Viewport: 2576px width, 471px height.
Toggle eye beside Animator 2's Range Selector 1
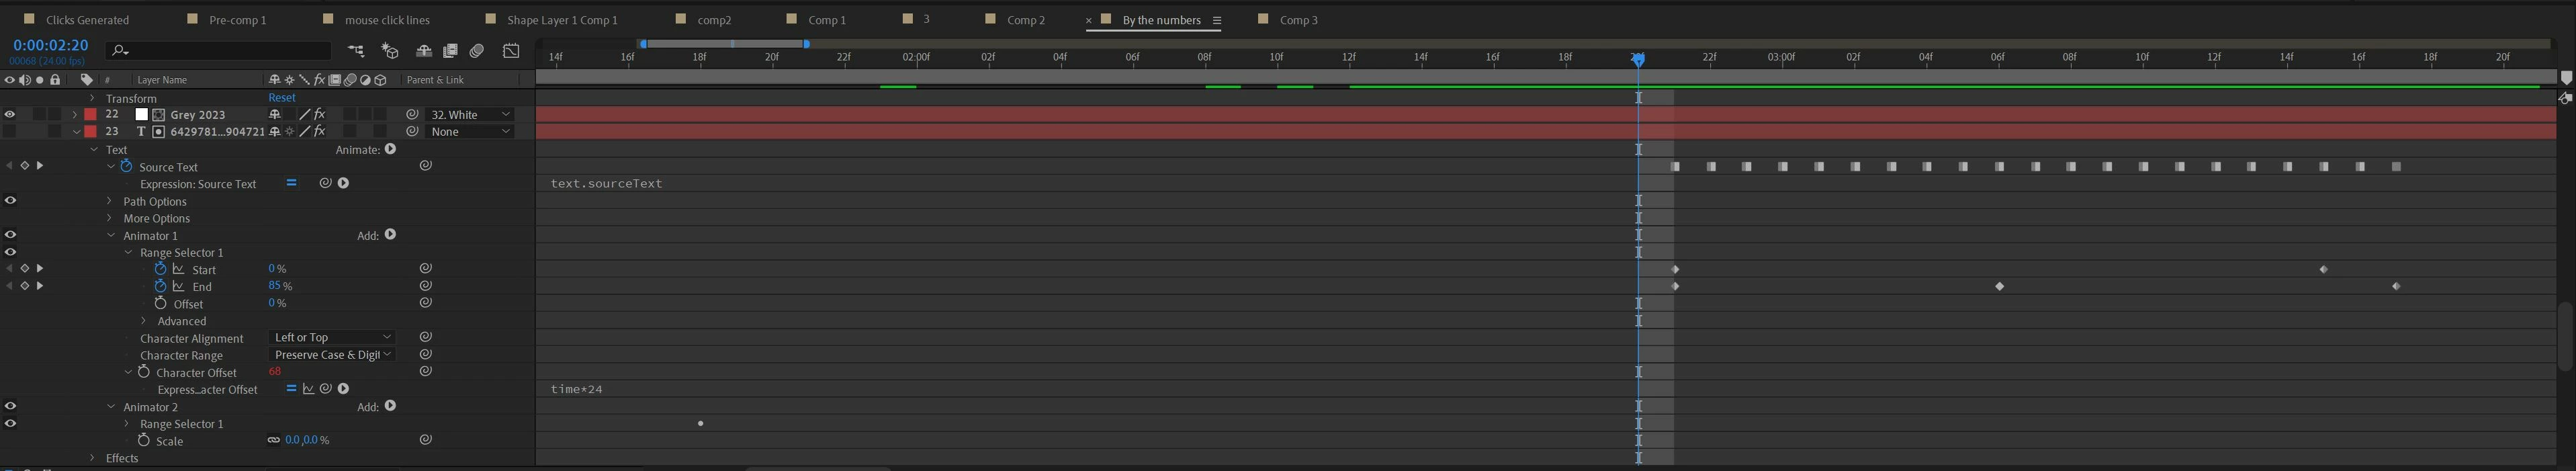[10, 423]
